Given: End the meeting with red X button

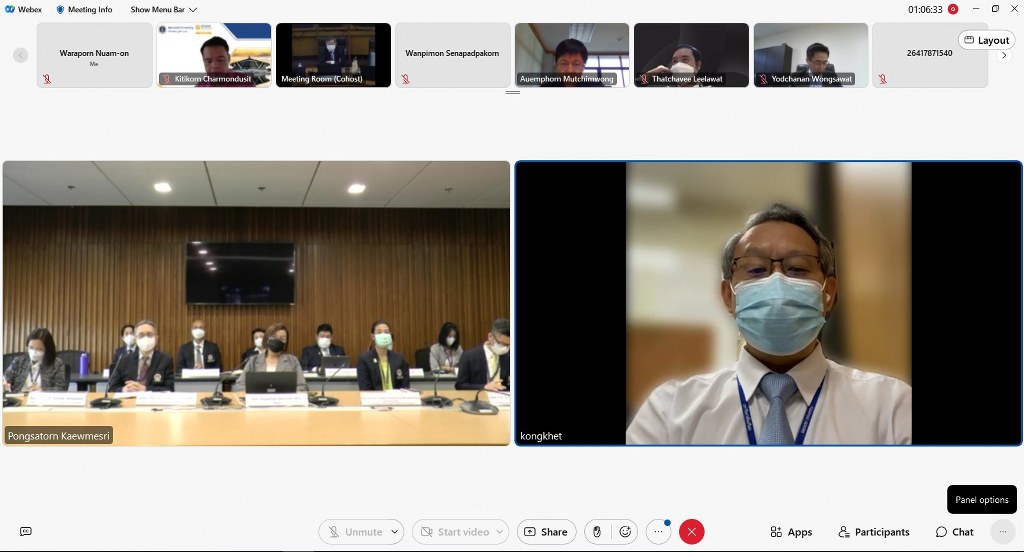Looking at the screenshot, I should (691, 532).
